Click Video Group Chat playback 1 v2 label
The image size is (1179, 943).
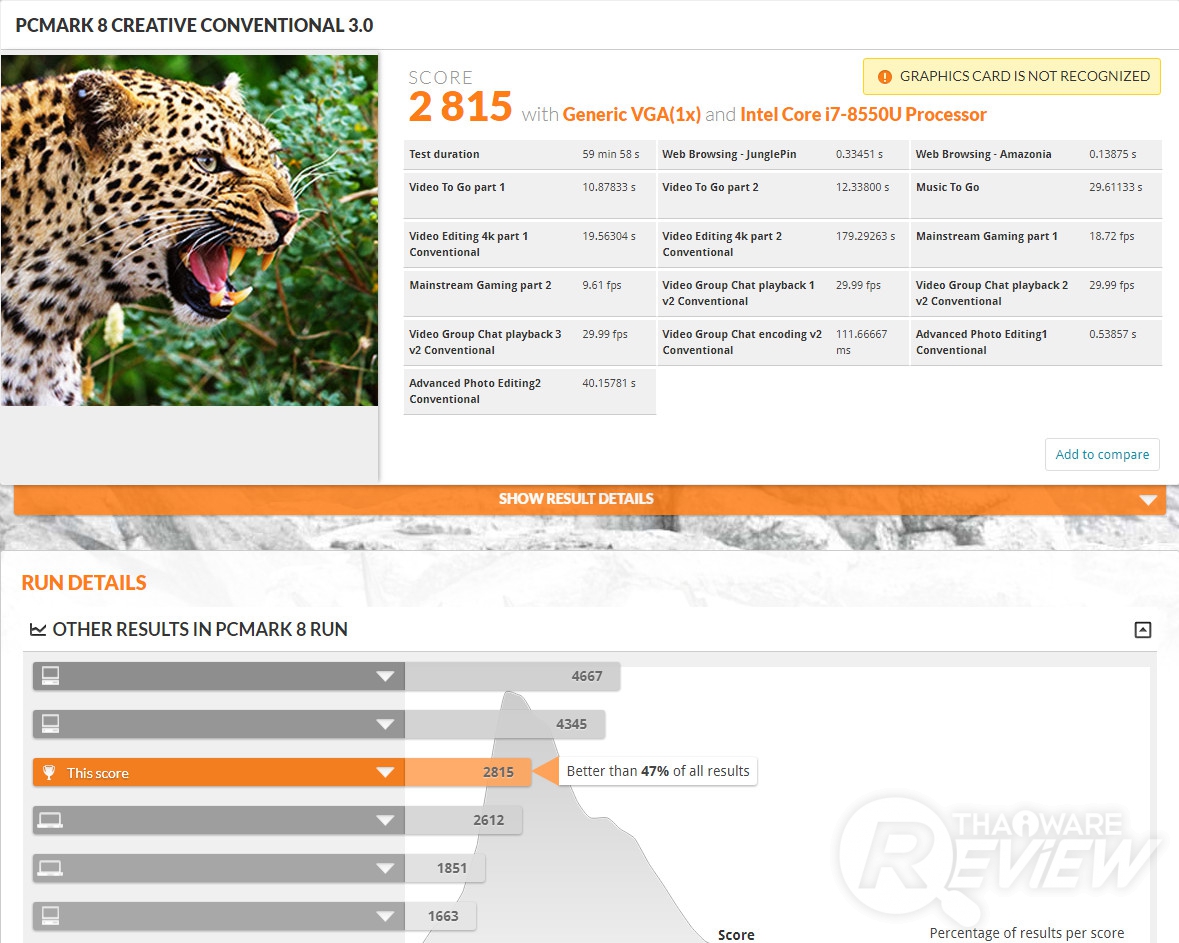[x=738, y=293]
